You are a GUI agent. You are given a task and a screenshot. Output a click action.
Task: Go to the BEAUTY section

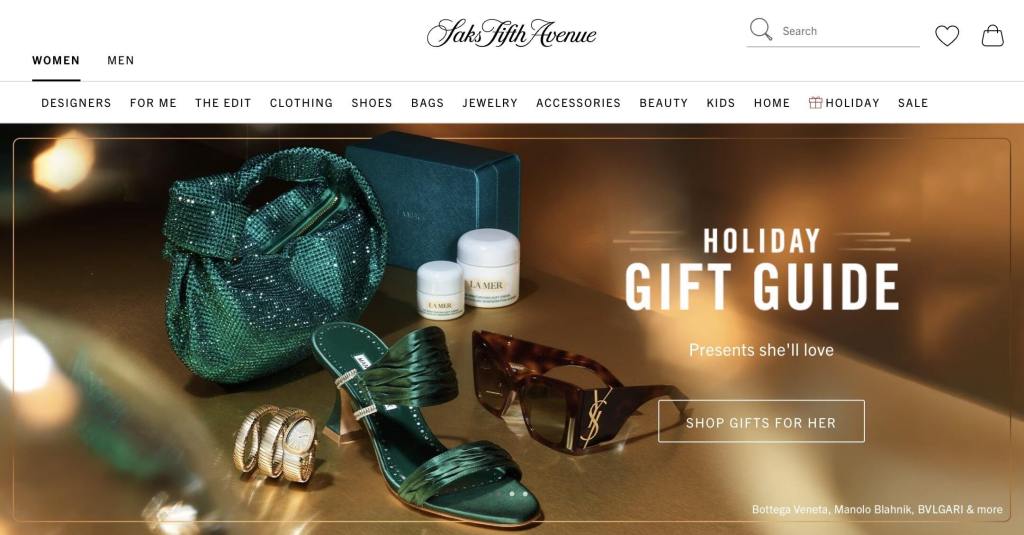click(x=664, y=103)
